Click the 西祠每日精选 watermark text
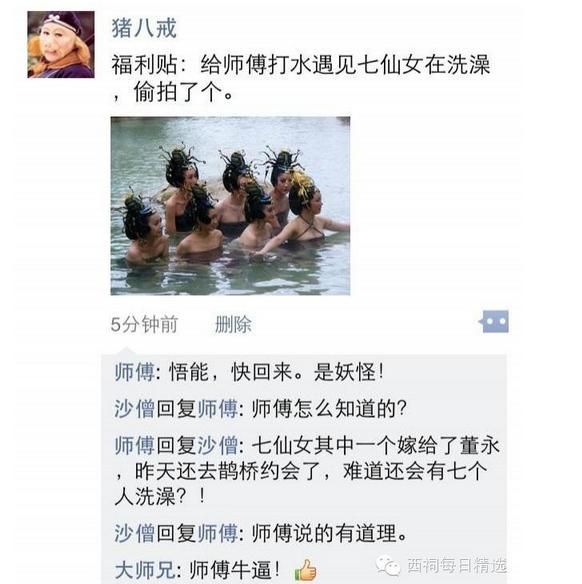 click(x=457, y=566)
